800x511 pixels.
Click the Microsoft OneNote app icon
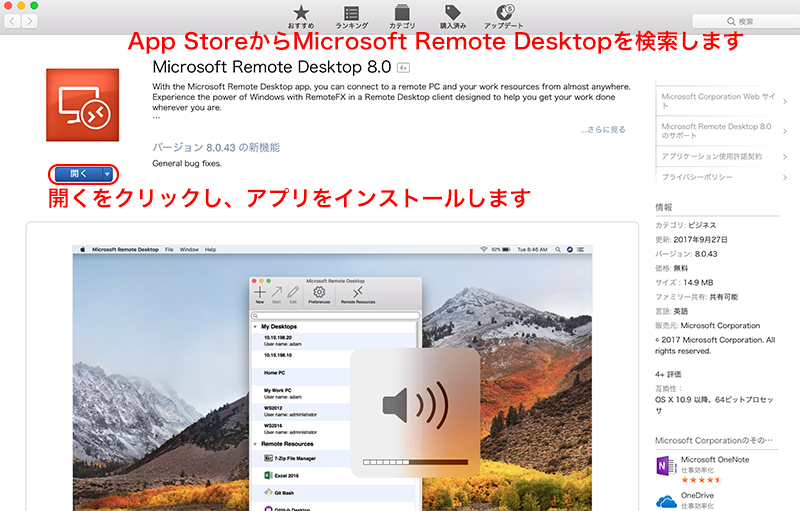click(666, 466)
